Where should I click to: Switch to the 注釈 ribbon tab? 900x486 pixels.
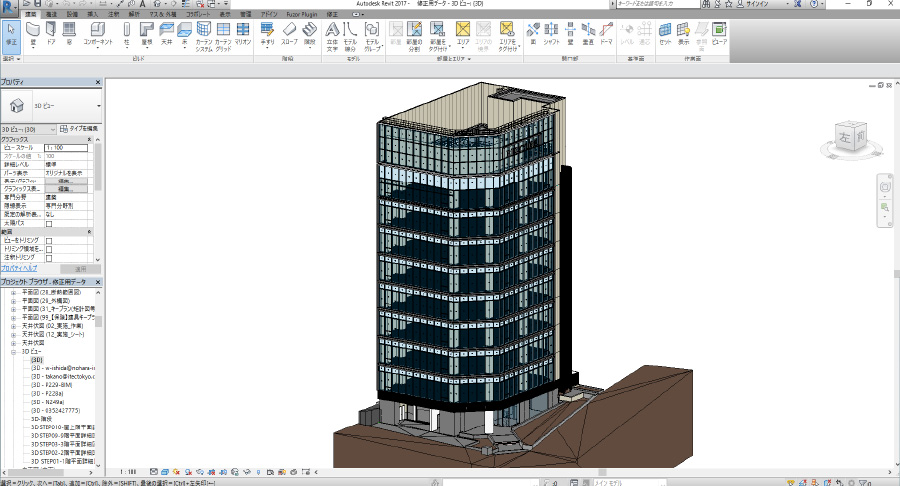coord(114,14)
